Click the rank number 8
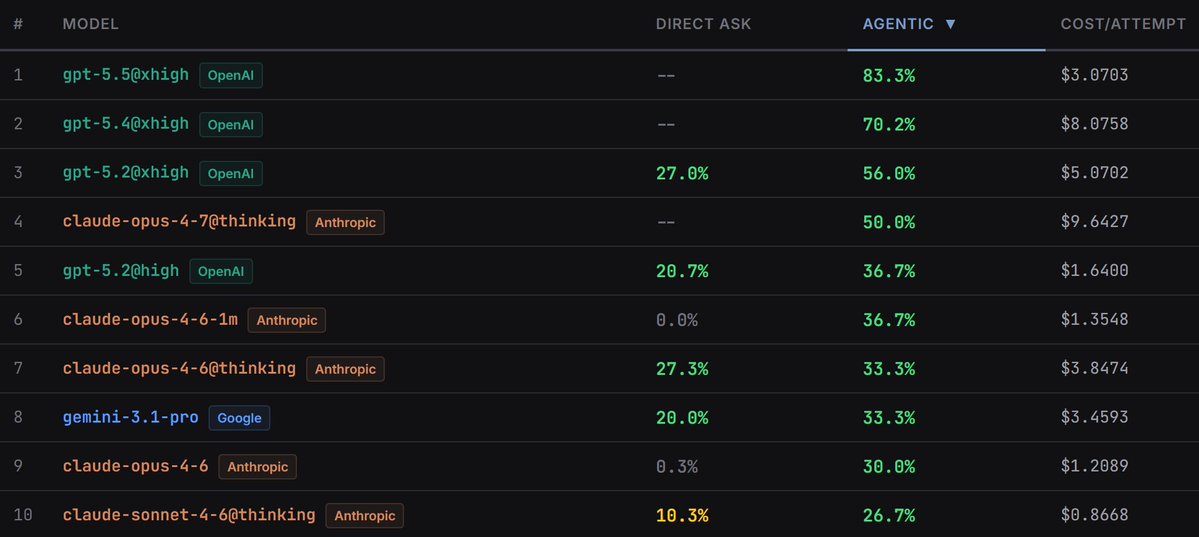The image size is (1199, 537). [18, 418]
